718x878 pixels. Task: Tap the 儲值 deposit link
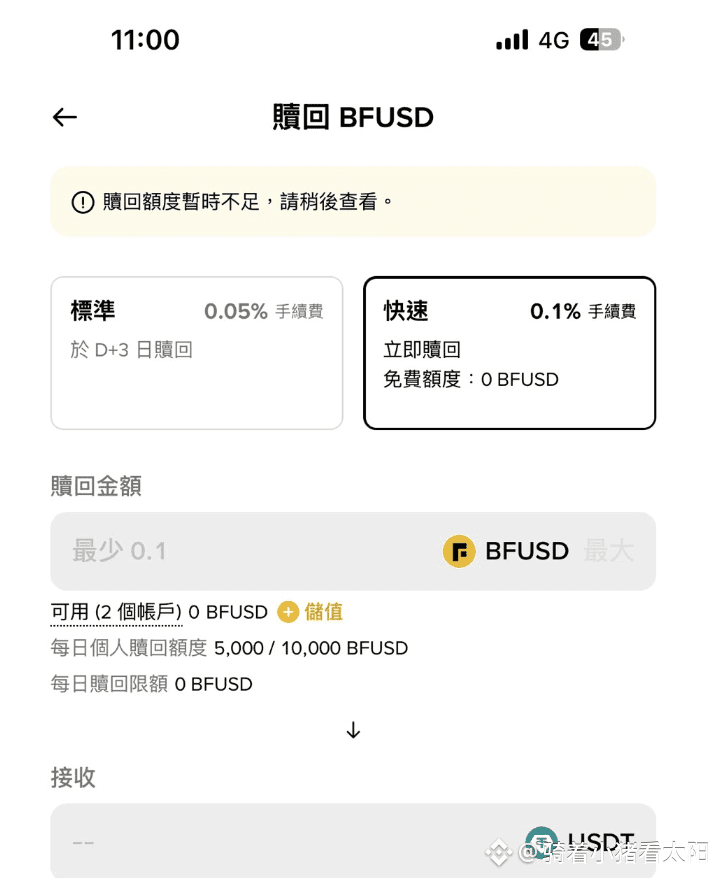(x=324, y=612)
